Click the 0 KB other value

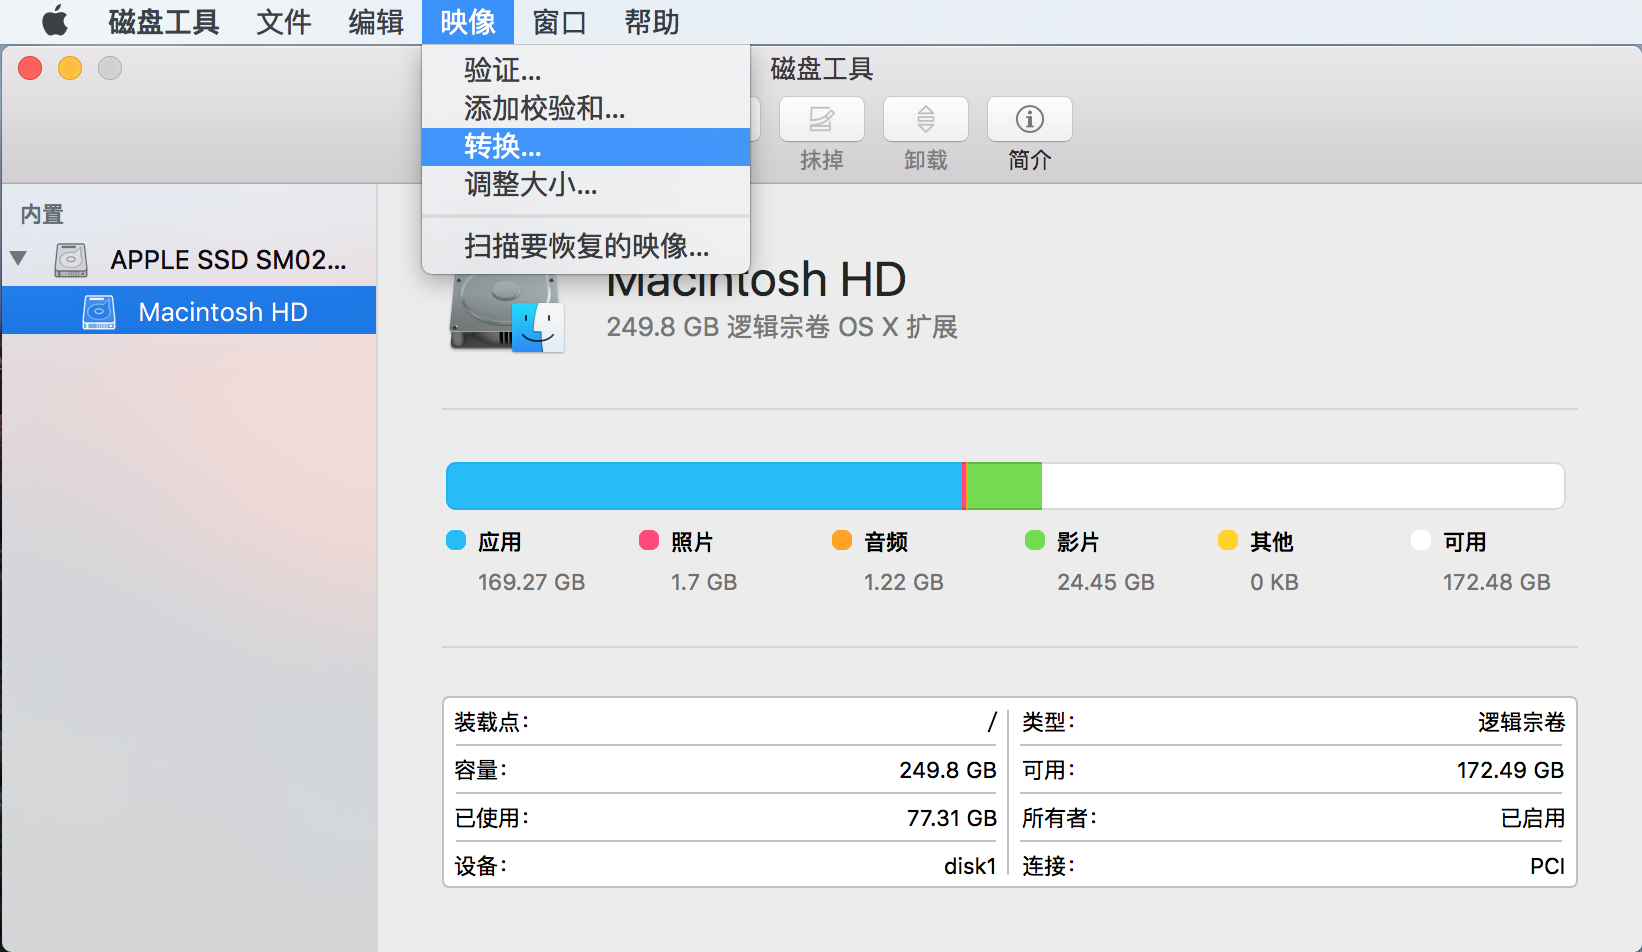coord(1274,582)
